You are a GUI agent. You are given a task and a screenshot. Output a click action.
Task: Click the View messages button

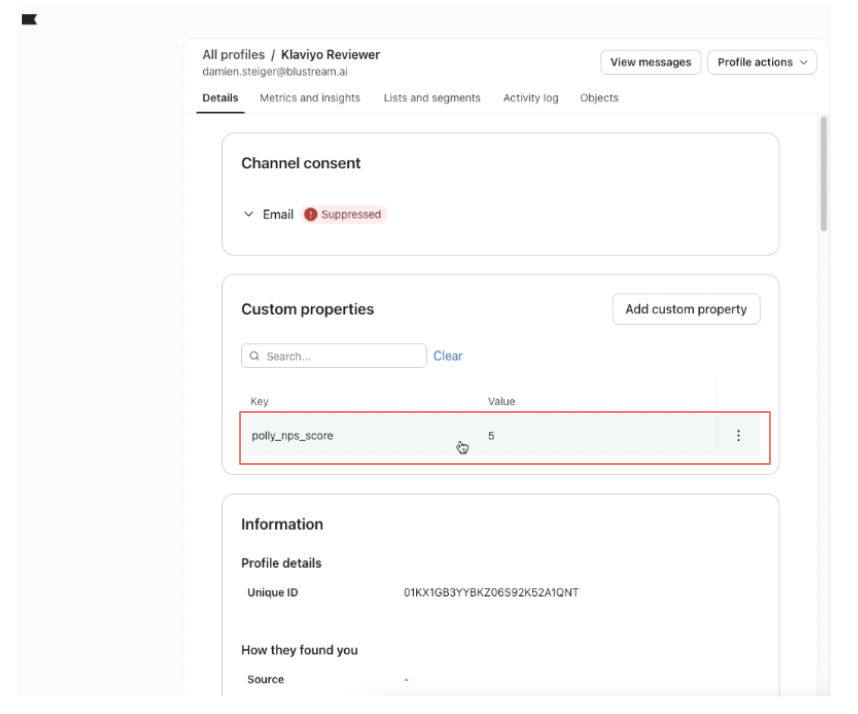pyautogui.click(x=651, y=62)
